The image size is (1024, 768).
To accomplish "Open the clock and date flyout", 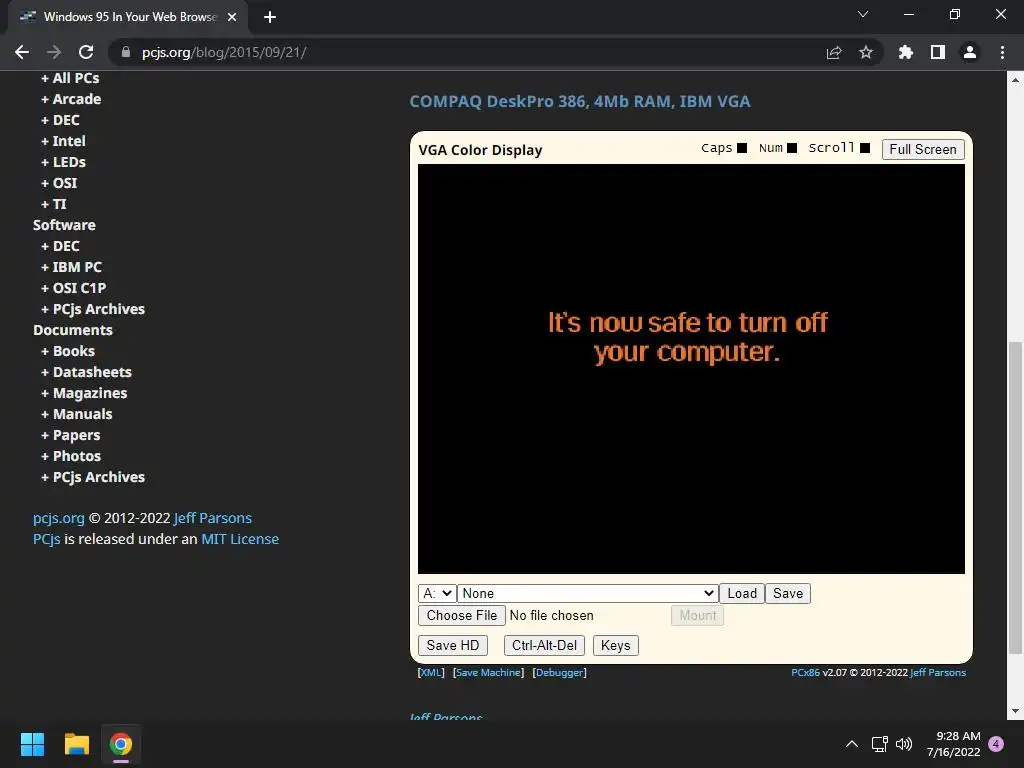I will (953, 744).
